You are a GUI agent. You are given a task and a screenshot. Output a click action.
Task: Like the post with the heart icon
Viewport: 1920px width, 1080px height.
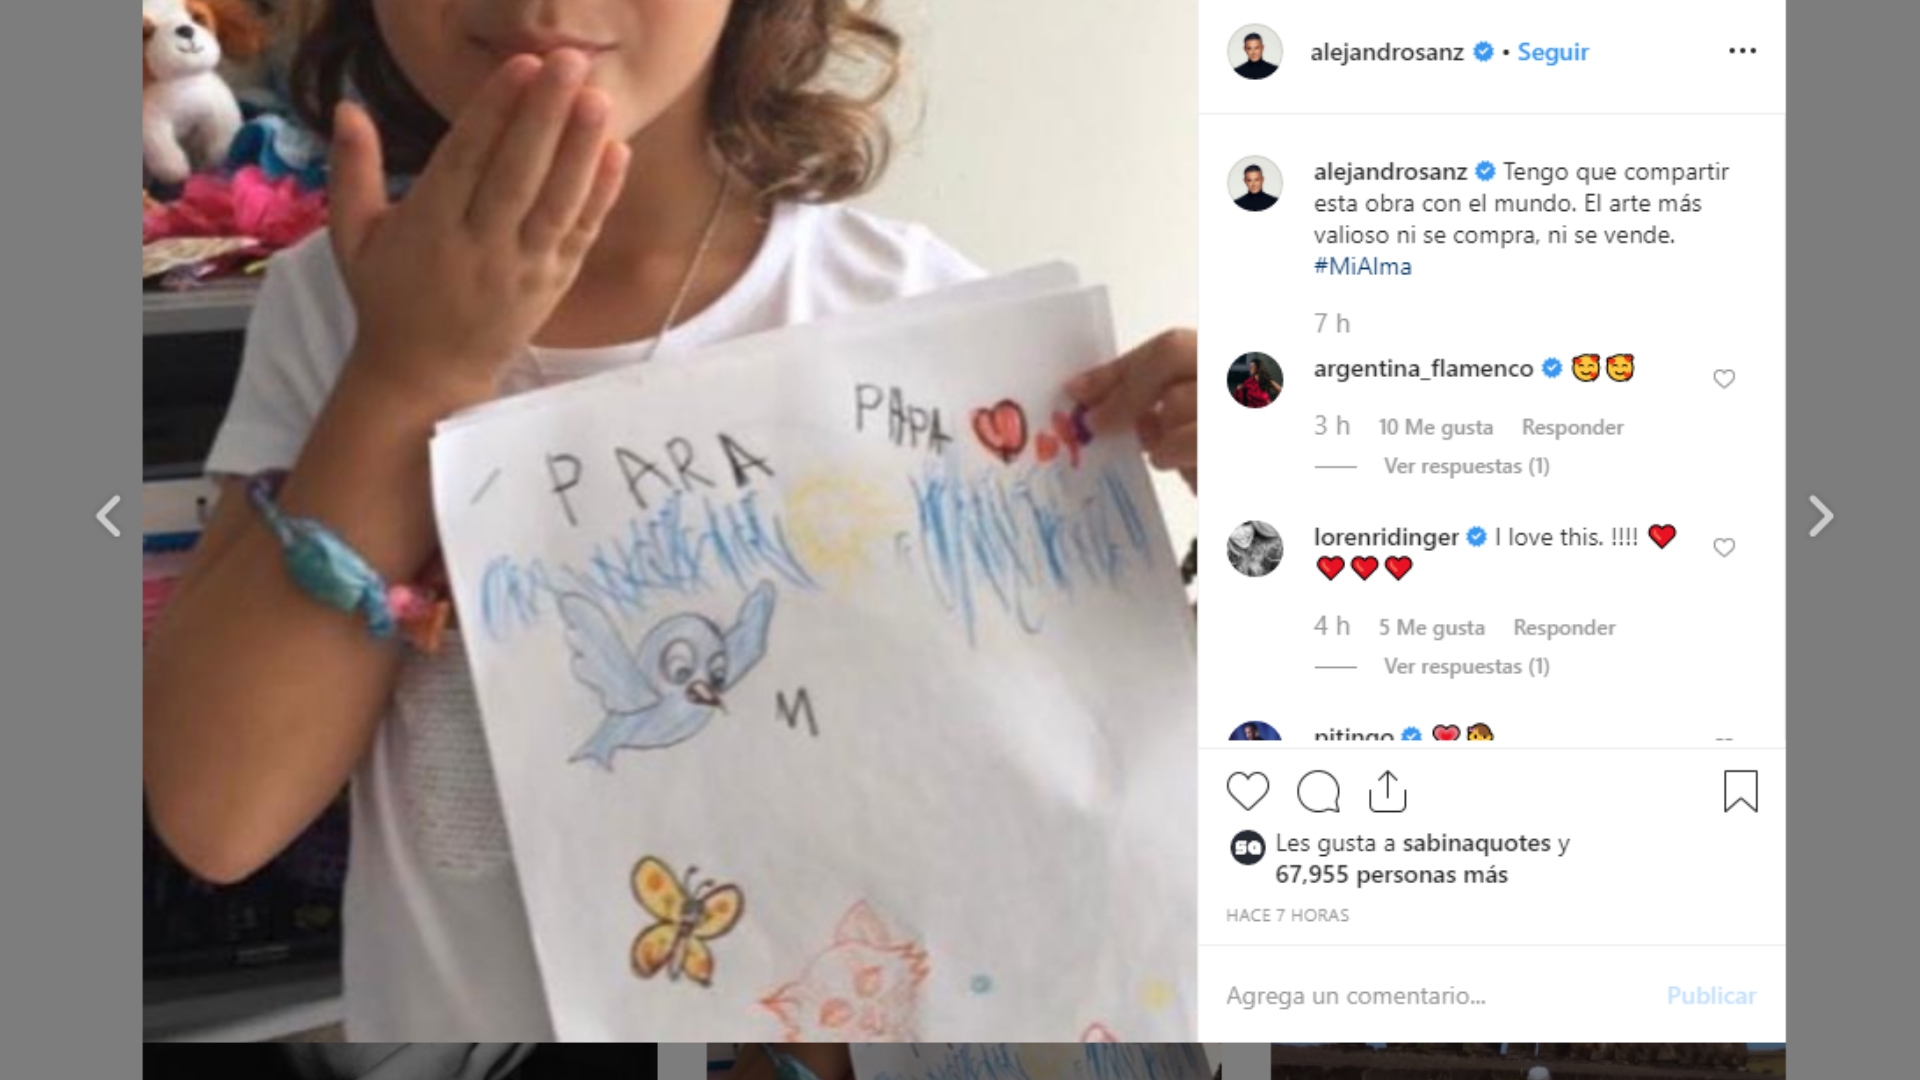click(x=1247, y=792)
